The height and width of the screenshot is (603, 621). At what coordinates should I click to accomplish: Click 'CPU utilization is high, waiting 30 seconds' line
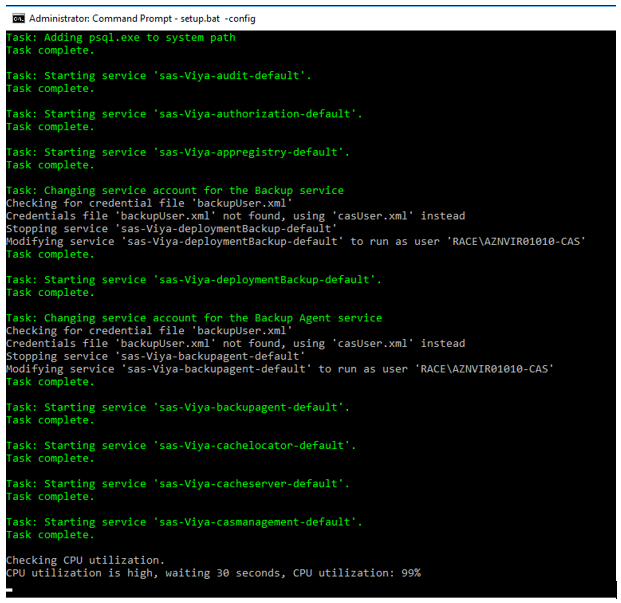pos(213,573)
